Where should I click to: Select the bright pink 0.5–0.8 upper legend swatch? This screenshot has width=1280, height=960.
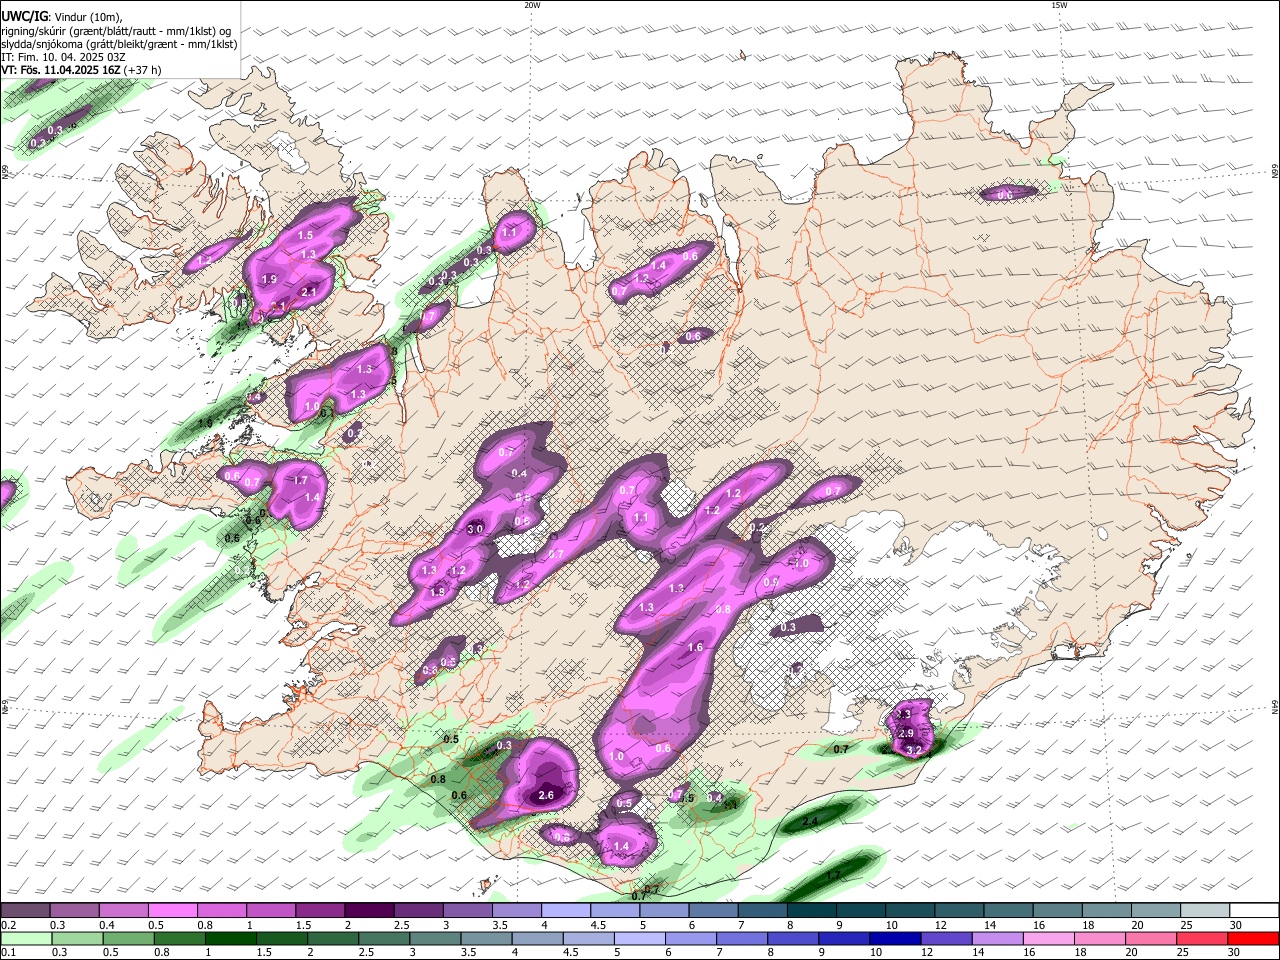pyautogui.click(x=172, y=911)
